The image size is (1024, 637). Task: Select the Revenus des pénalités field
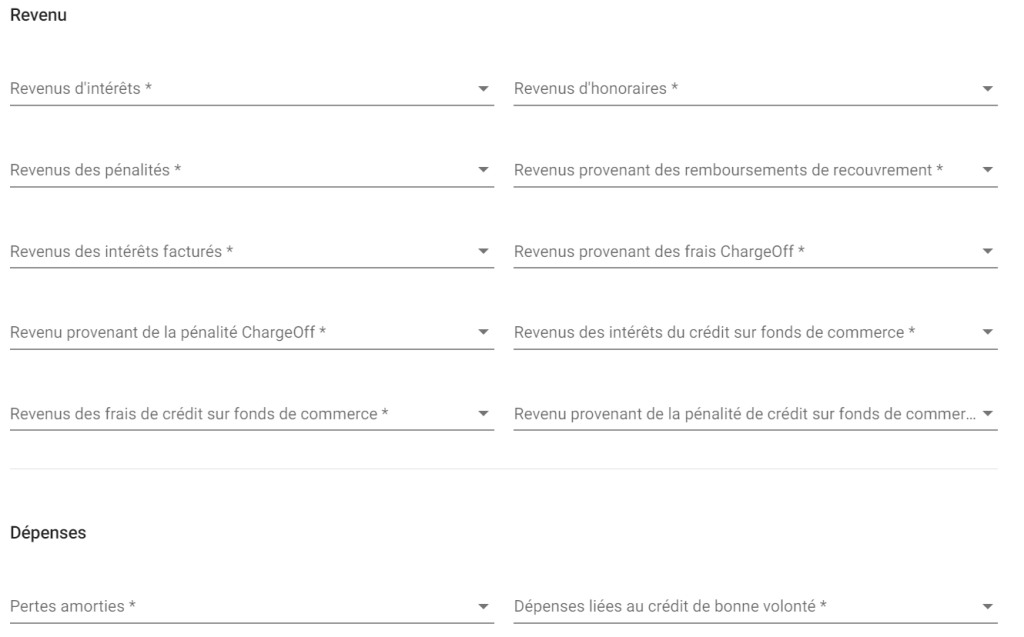251,171
